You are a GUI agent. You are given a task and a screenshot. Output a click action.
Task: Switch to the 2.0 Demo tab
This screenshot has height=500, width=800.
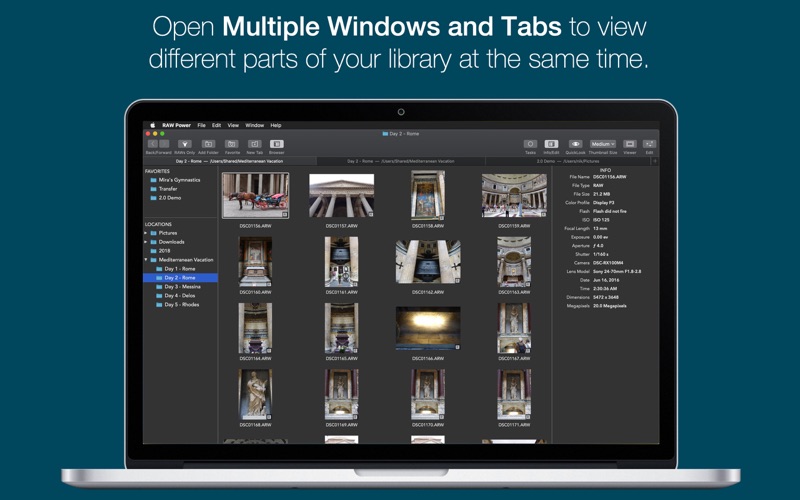tap(567, 160)
